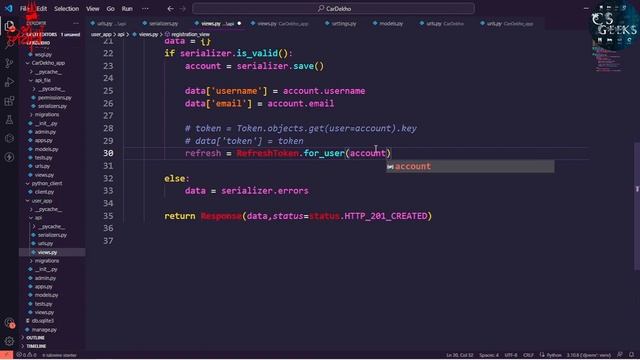640x360 pixels.
Task: Open the Edit menu
Action: coord(42,8)
